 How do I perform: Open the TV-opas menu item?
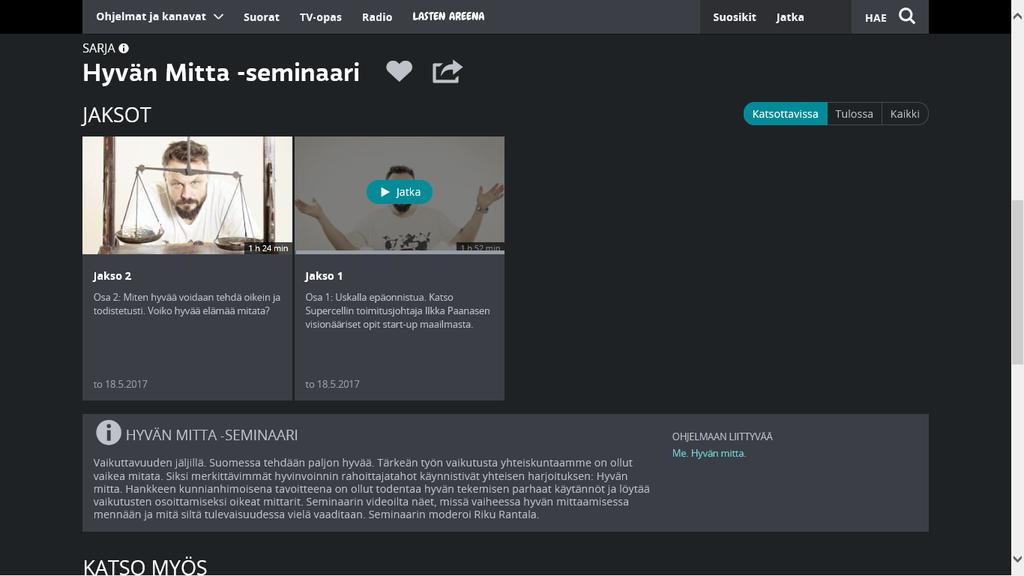pos(321,17)
